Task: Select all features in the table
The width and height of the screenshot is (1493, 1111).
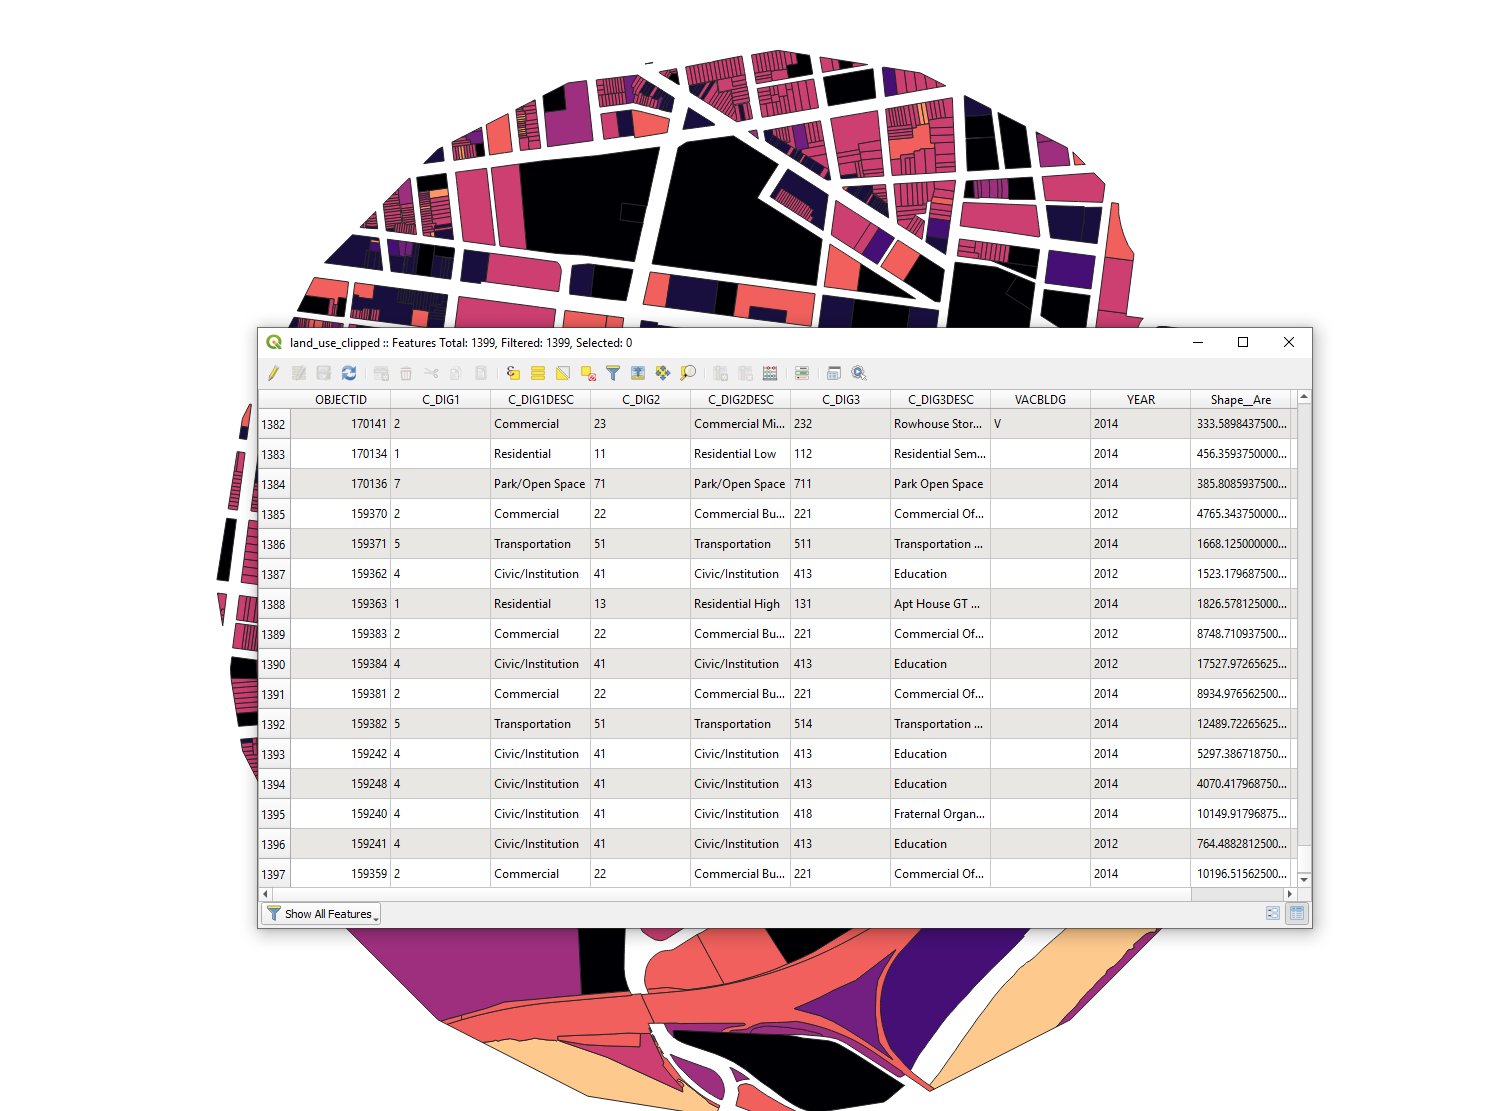Action: [538, 373]
